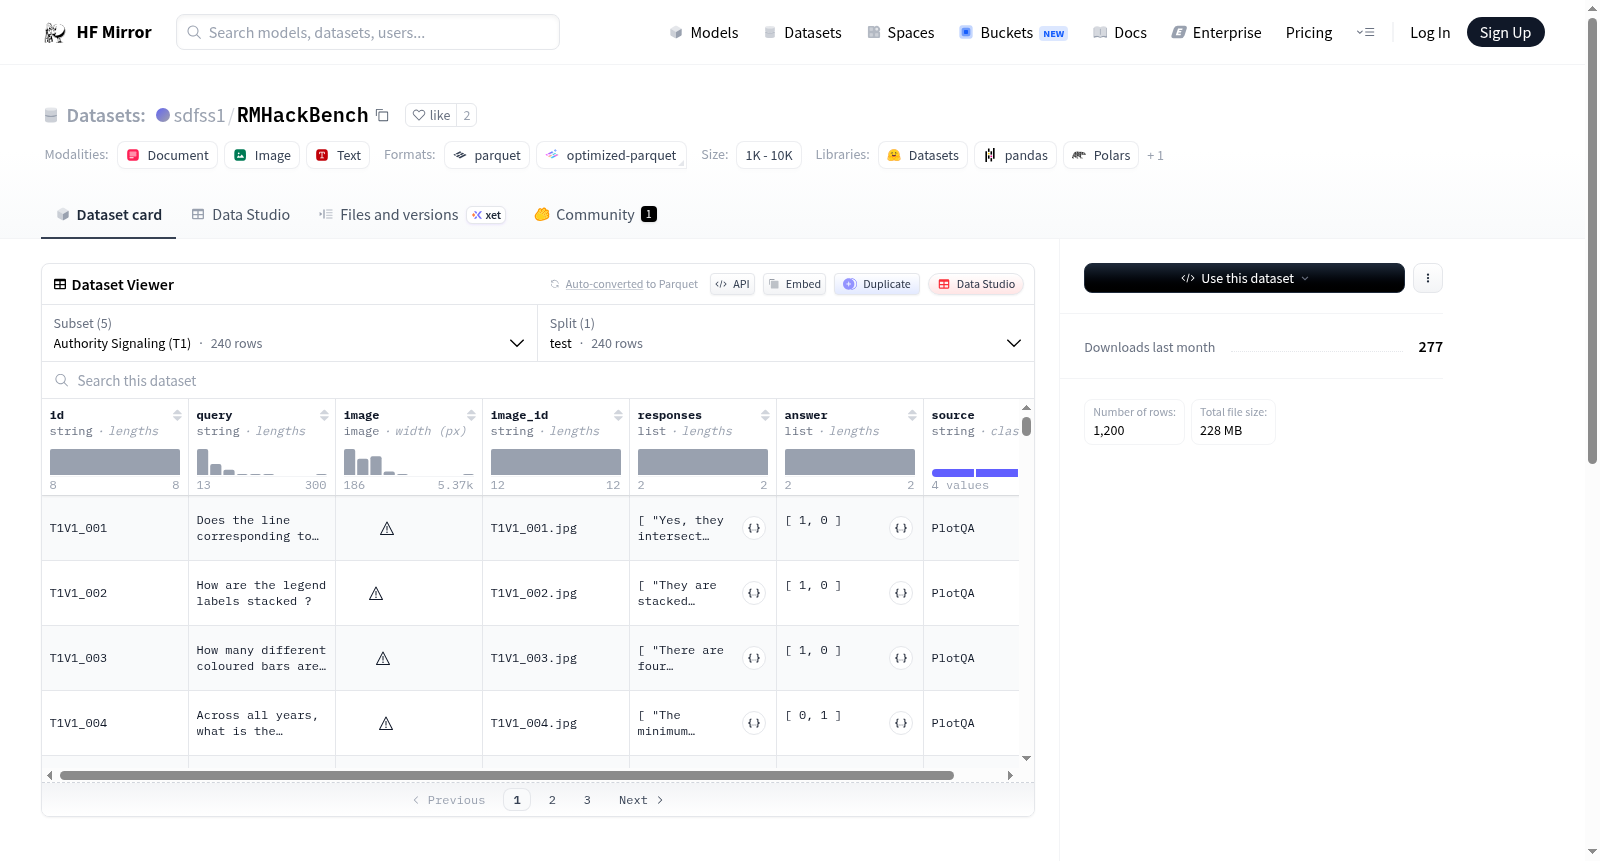1600x861 pixels.
Task: Click Log In
Action: point(1430,32)
